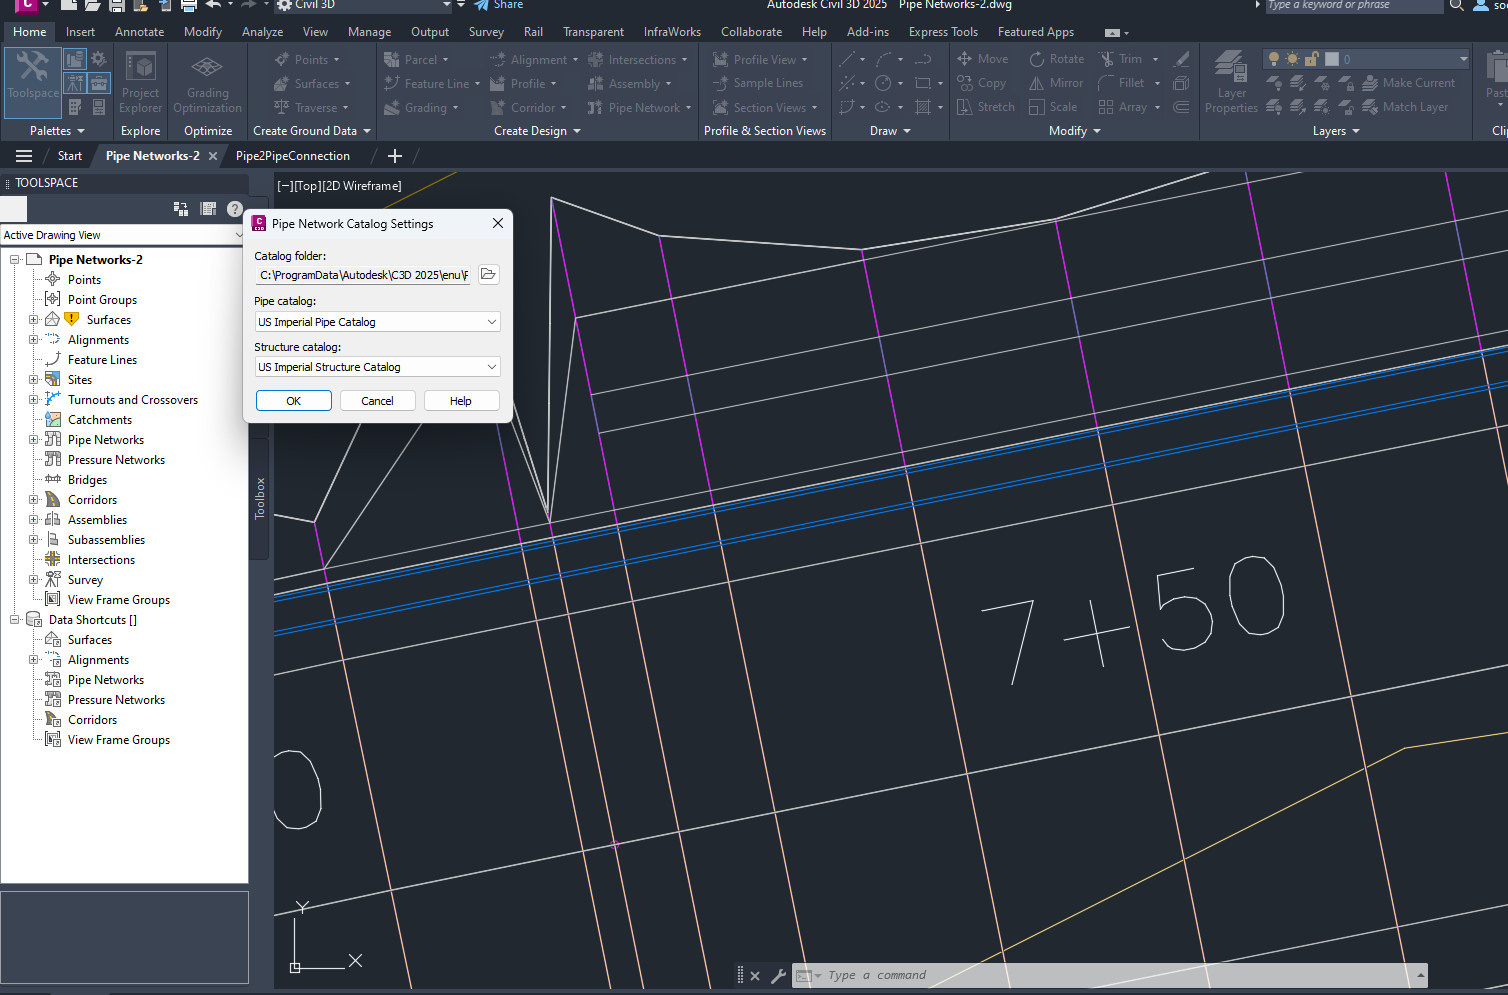
Task: Switch to the Pipe2PipeConnection drawing tab
Action: (292, 156)
